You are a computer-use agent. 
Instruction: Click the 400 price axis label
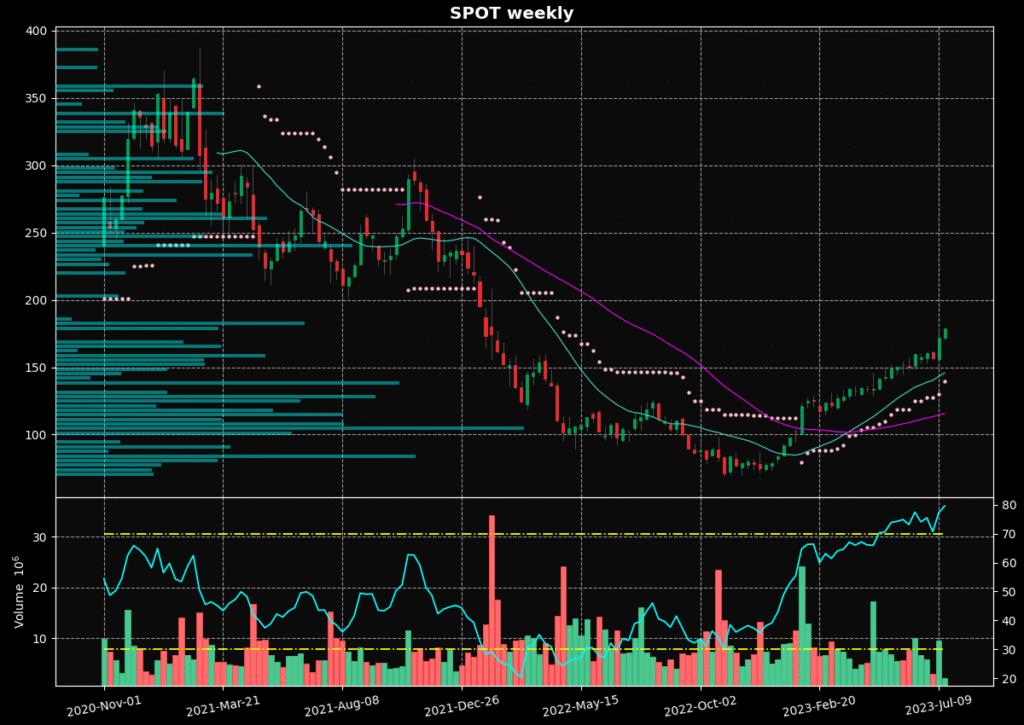[x=37, y=31]
